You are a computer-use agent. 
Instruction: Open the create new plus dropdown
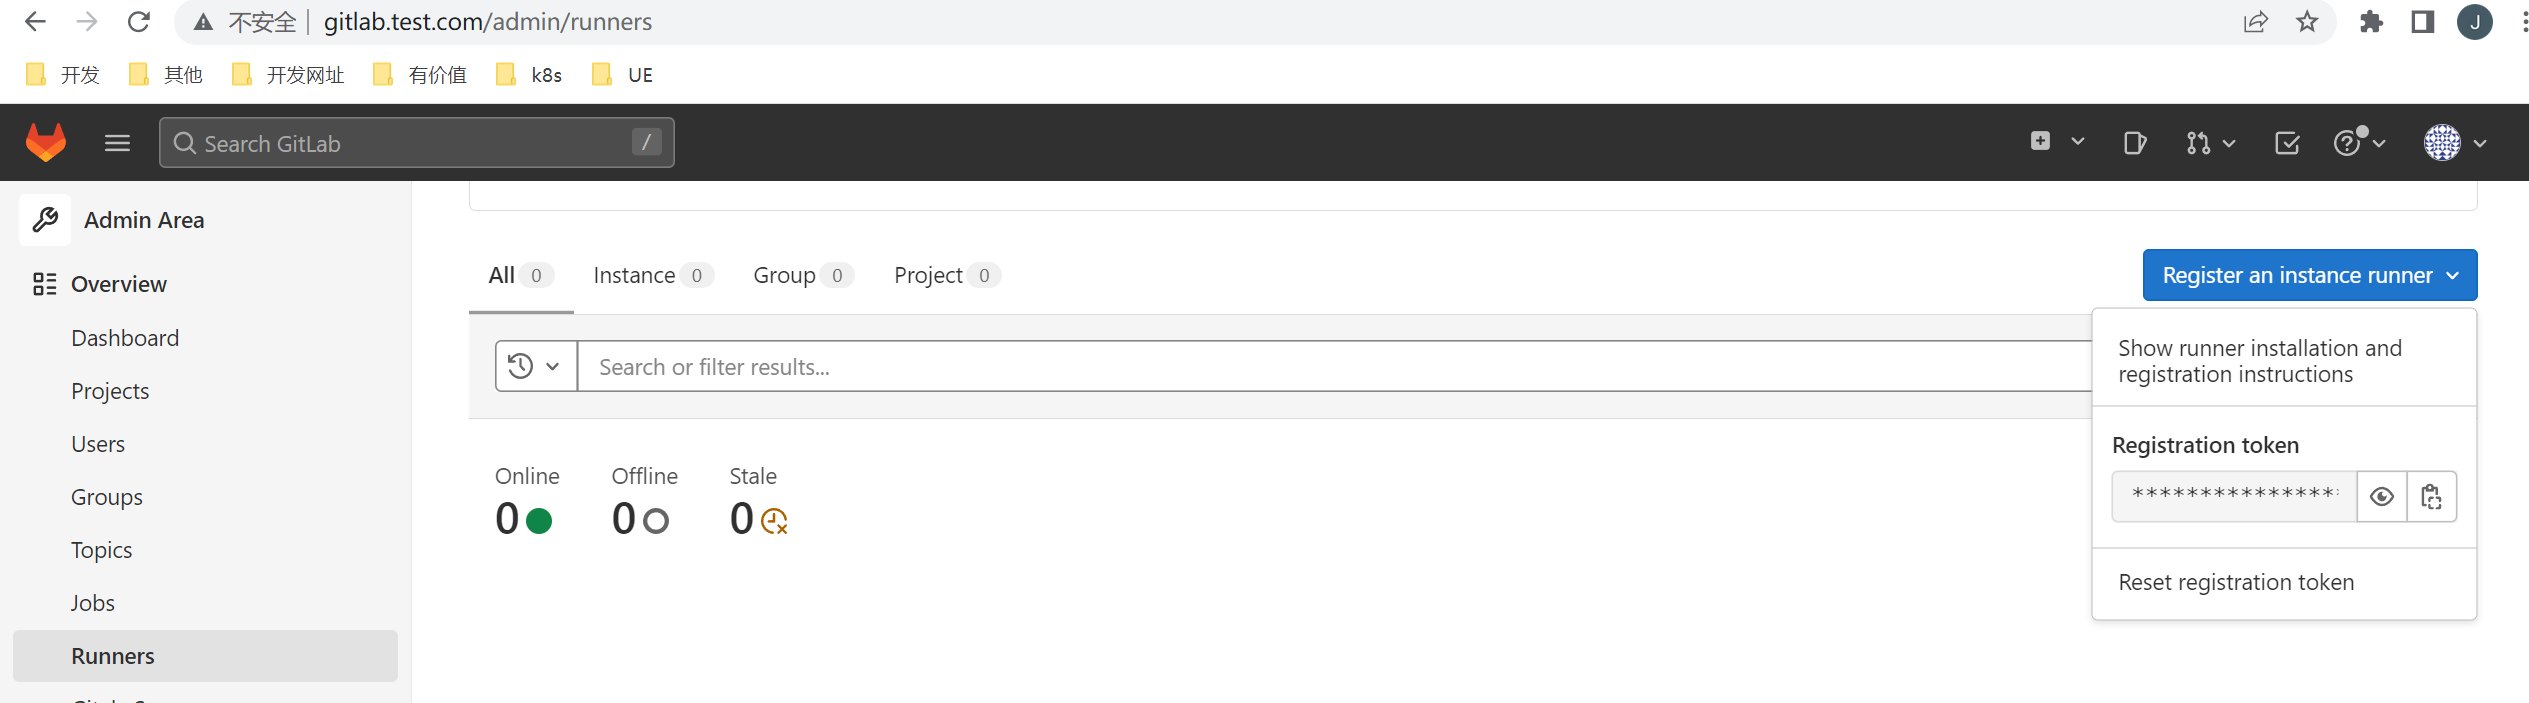click(2057, 142)
